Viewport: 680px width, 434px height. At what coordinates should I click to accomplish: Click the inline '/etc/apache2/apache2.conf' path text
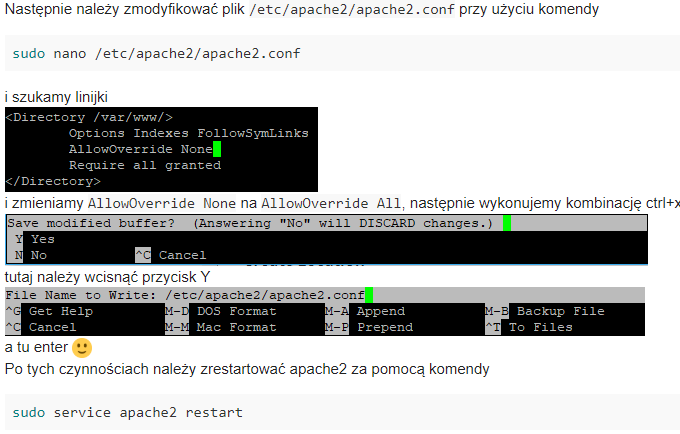coord(352,9)
